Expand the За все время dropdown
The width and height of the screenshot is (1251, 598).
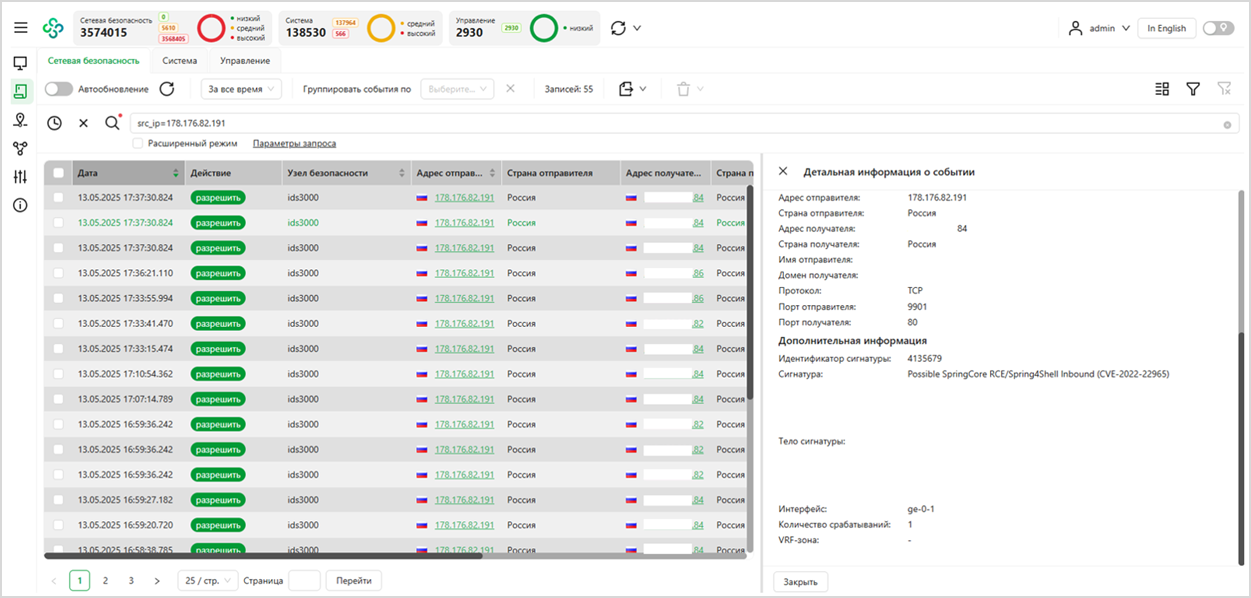(x=241, y=89)
